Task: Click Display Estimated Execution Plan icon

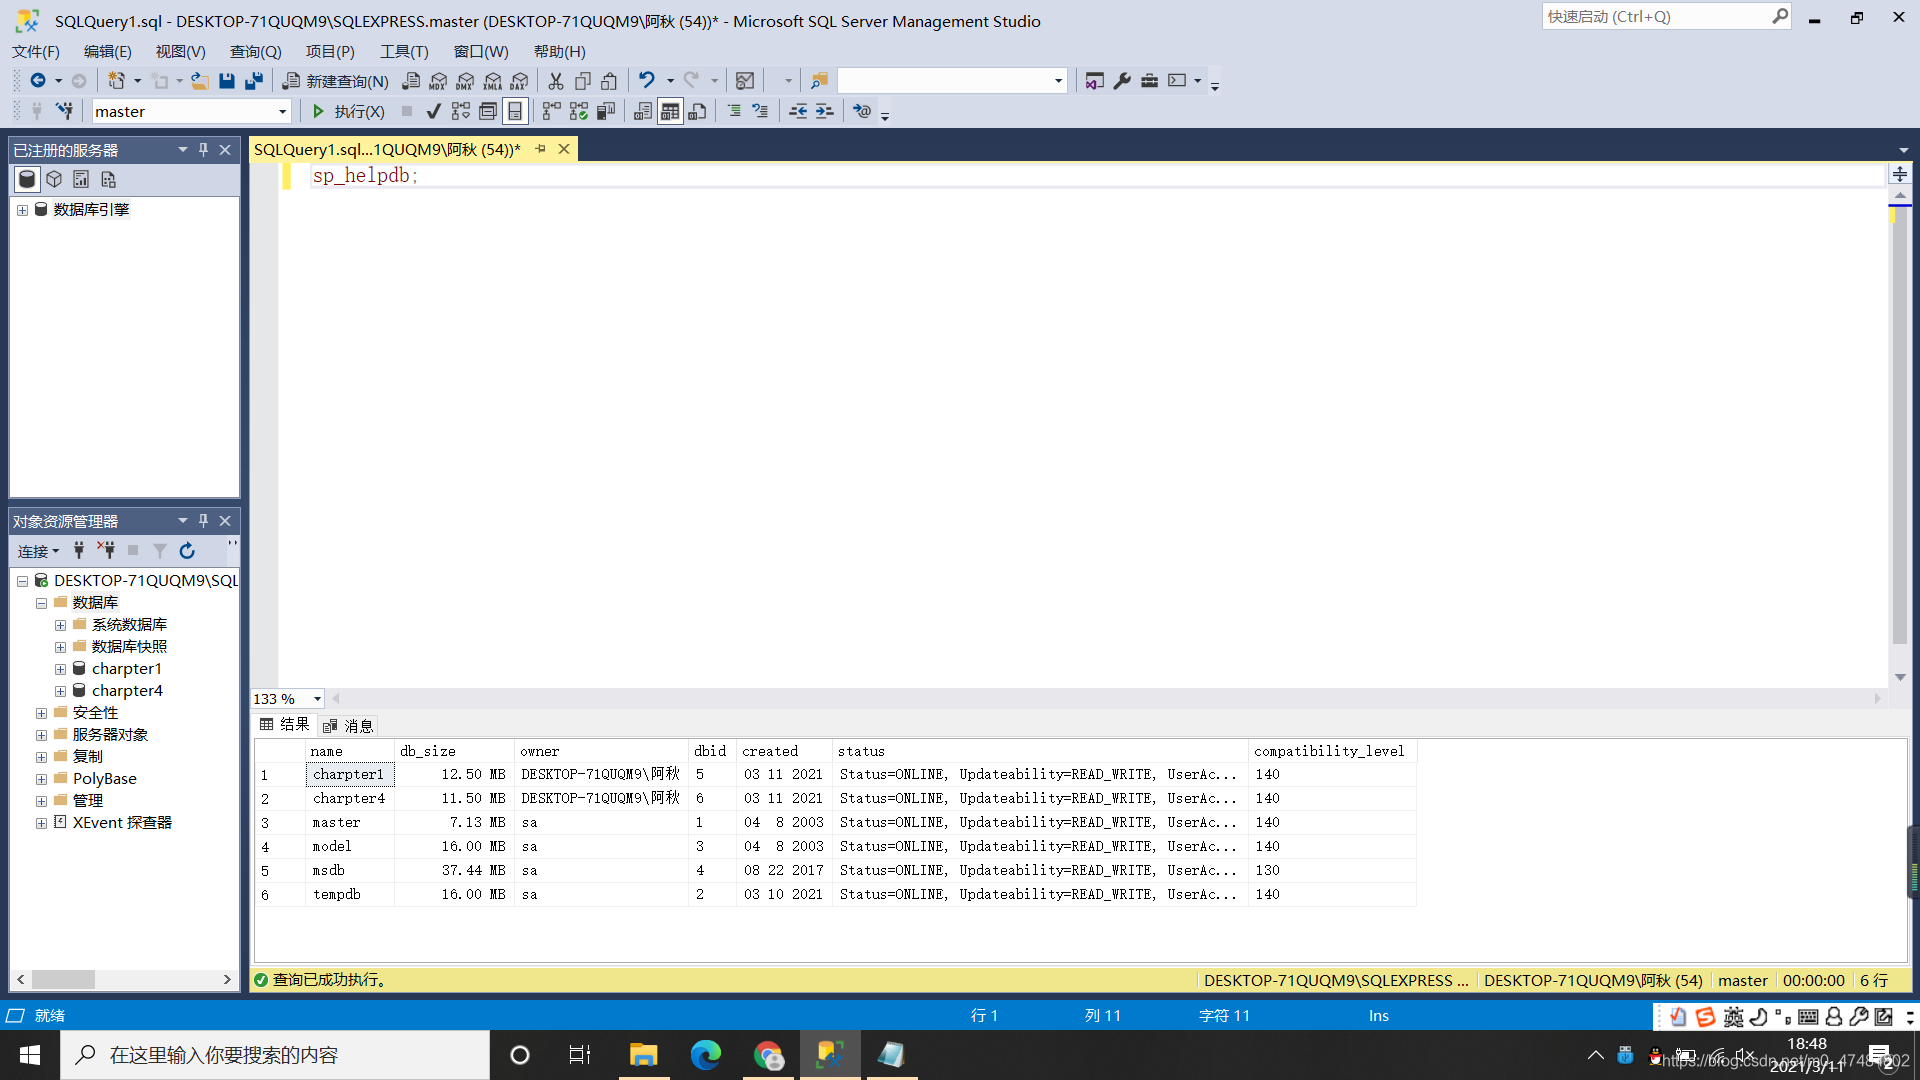Action: pos(460,111)
